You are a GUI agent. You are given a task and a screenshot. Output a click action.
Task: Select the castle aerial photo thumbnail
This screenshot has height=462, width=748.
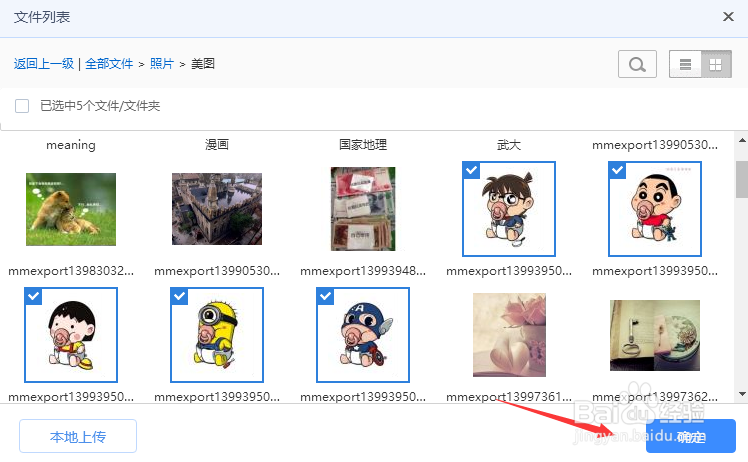coord(217,209)
